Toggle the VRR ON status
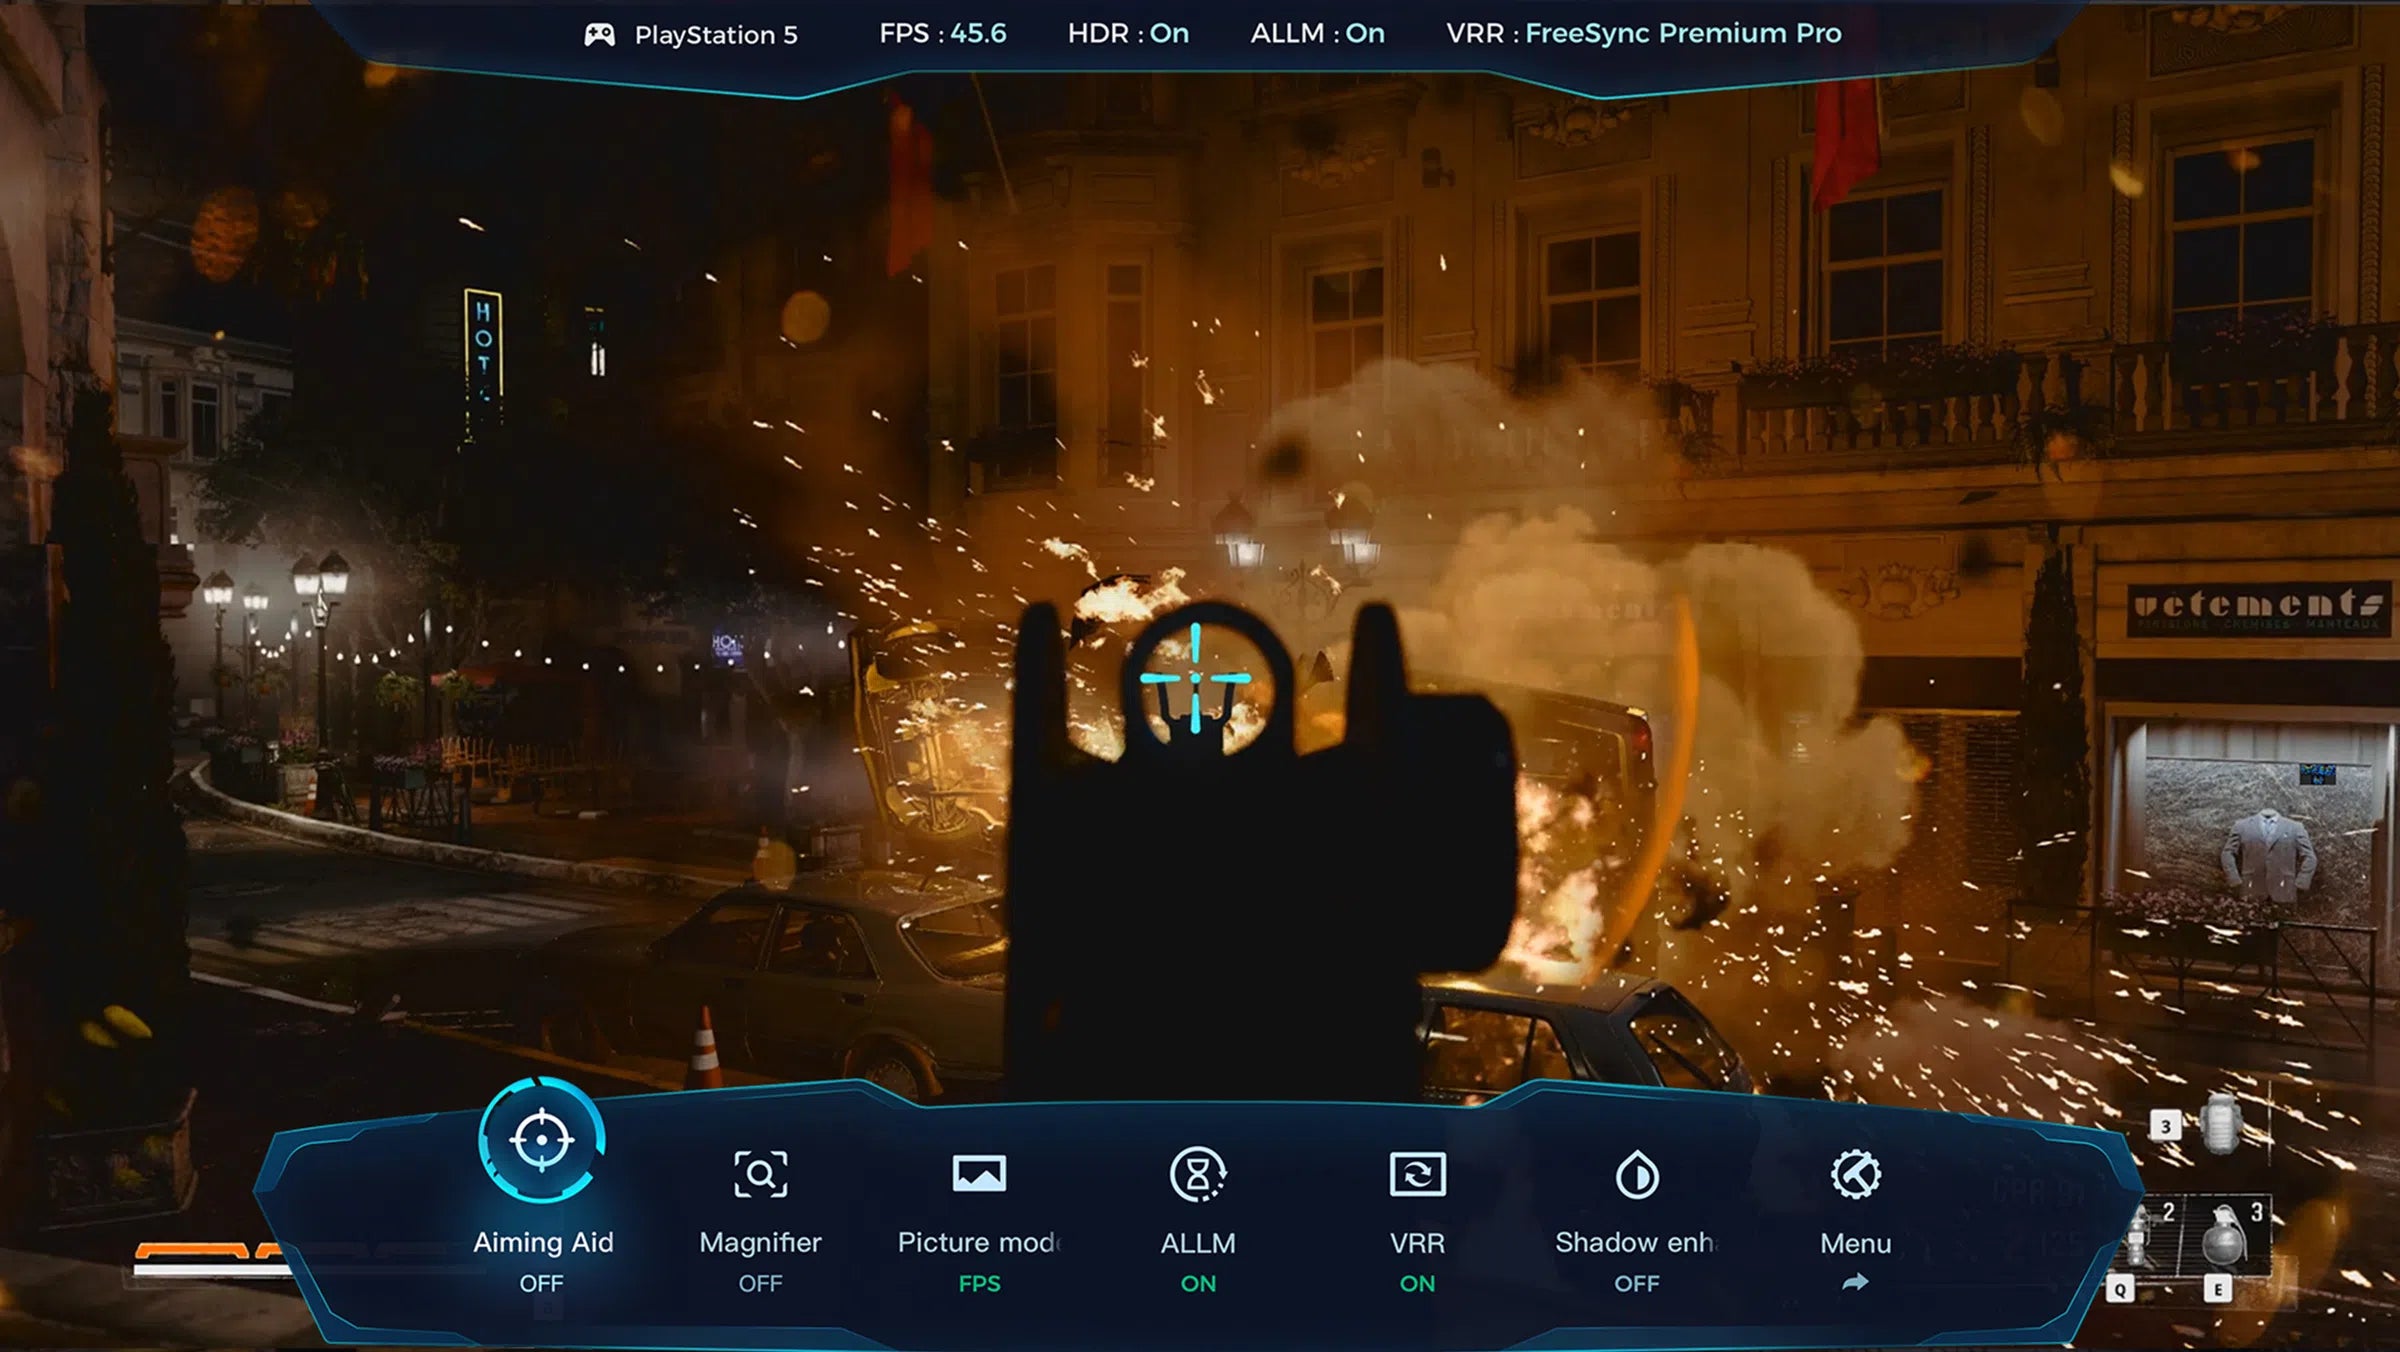This screenshot has height=1352, width=2400. [x=1417, y=1283]
